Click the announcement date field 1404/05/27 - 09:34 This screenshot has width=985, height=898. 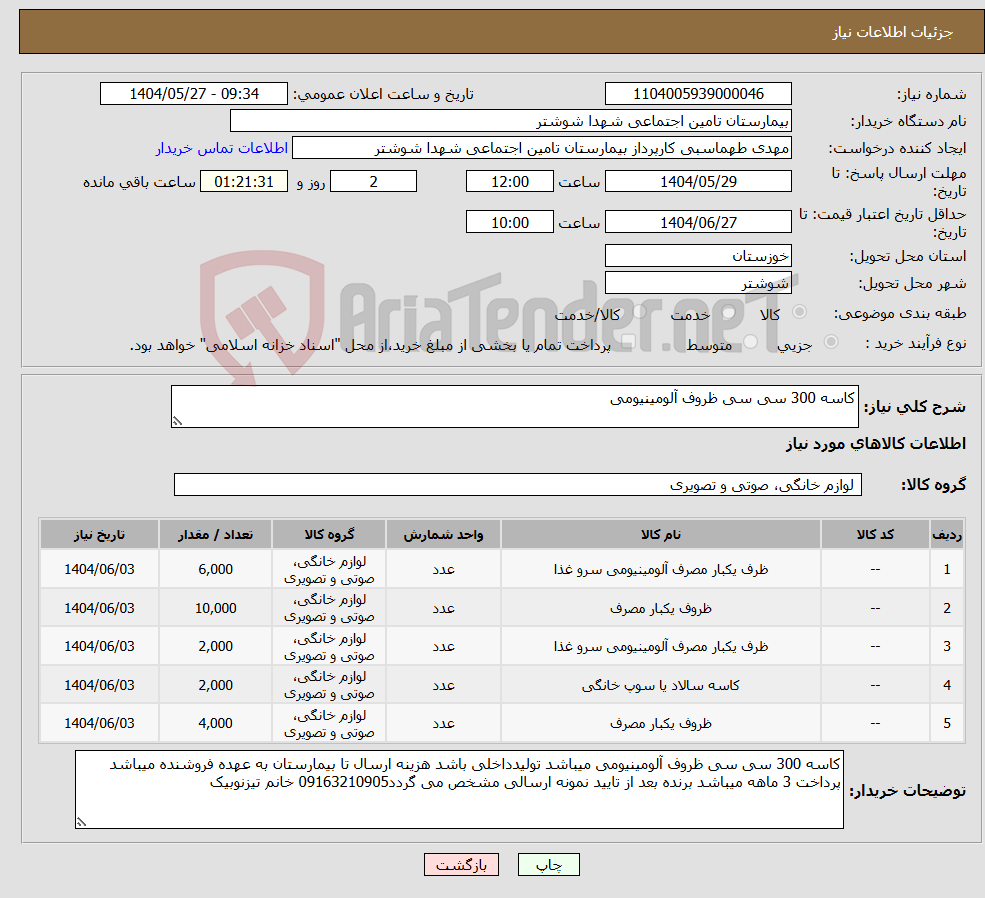point(193,94)
